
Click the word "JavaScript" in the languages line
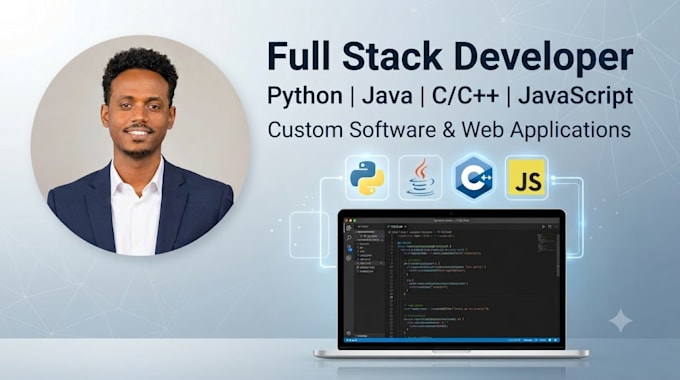575,96
